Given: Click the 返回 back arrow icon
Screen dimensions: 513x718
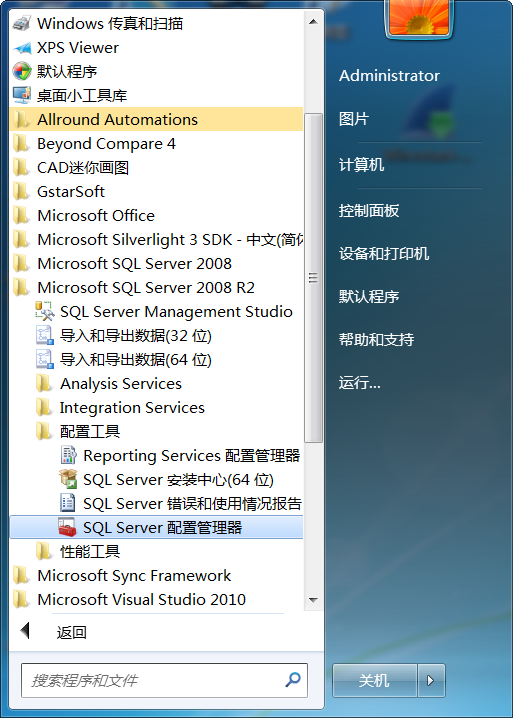Looking at the screenshot, I should point(25,631).
